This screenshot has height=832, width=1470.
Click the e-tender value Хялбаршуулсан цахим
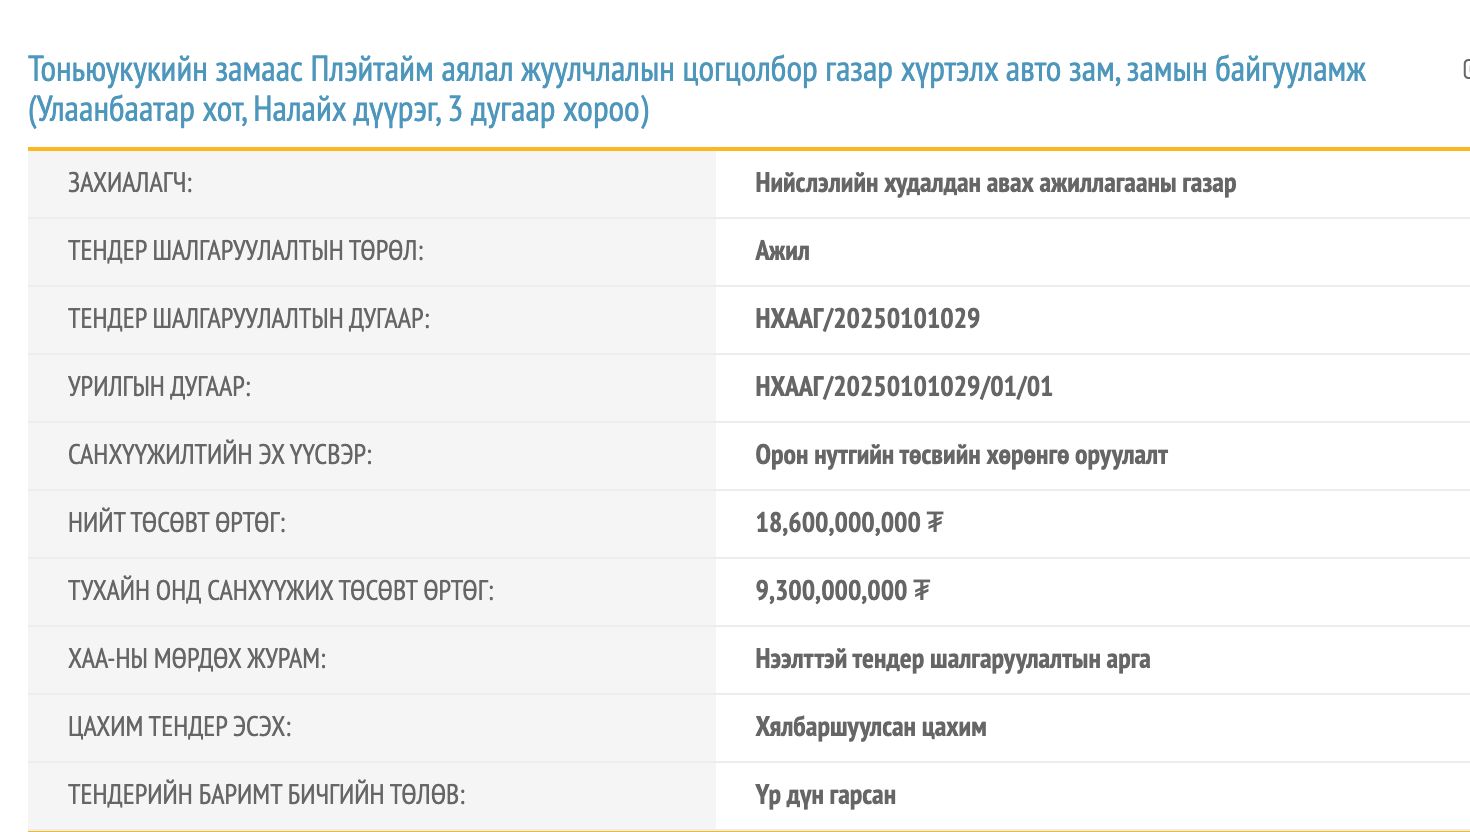pos(871,728)
